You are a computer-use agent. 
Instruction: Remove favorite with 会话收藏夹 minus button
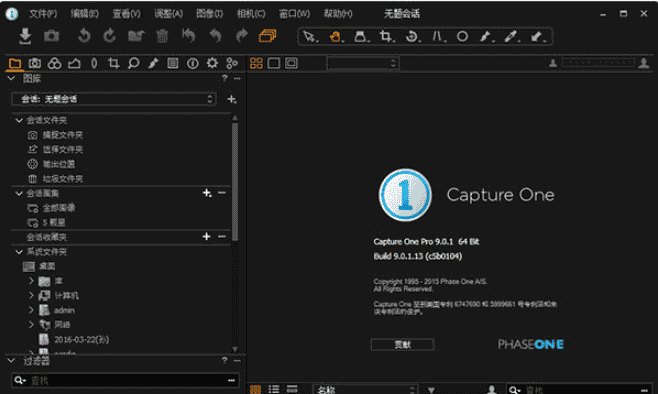click(x=222, y=237)
